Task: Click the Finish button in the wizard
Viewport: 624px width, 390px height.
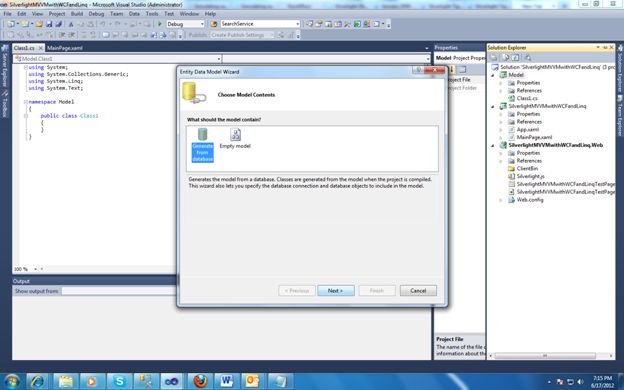Action: 377,291
